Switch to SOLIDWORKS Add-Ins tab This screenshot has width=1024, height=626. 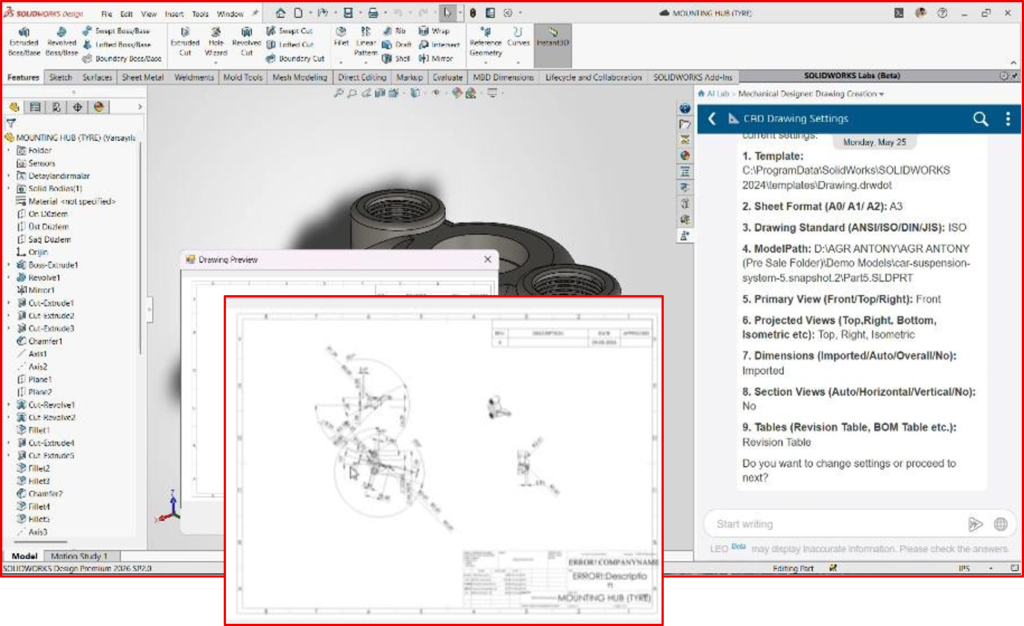coord(692,77)
